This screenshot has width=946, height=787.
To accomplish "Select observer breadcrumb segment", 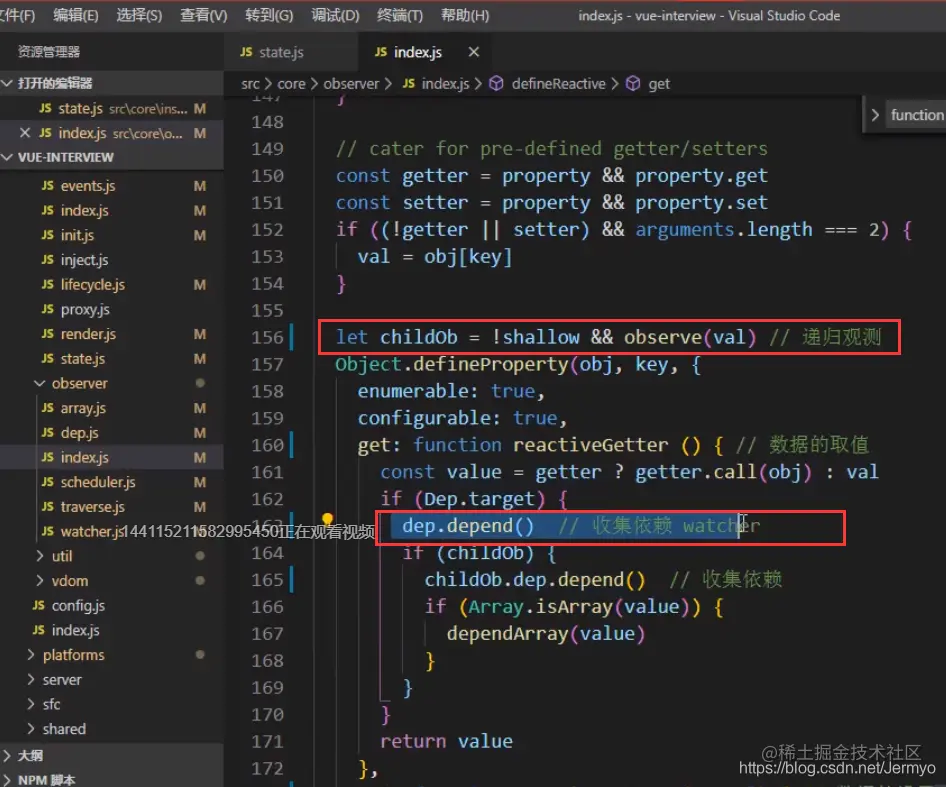I will [x=351, y=84].
